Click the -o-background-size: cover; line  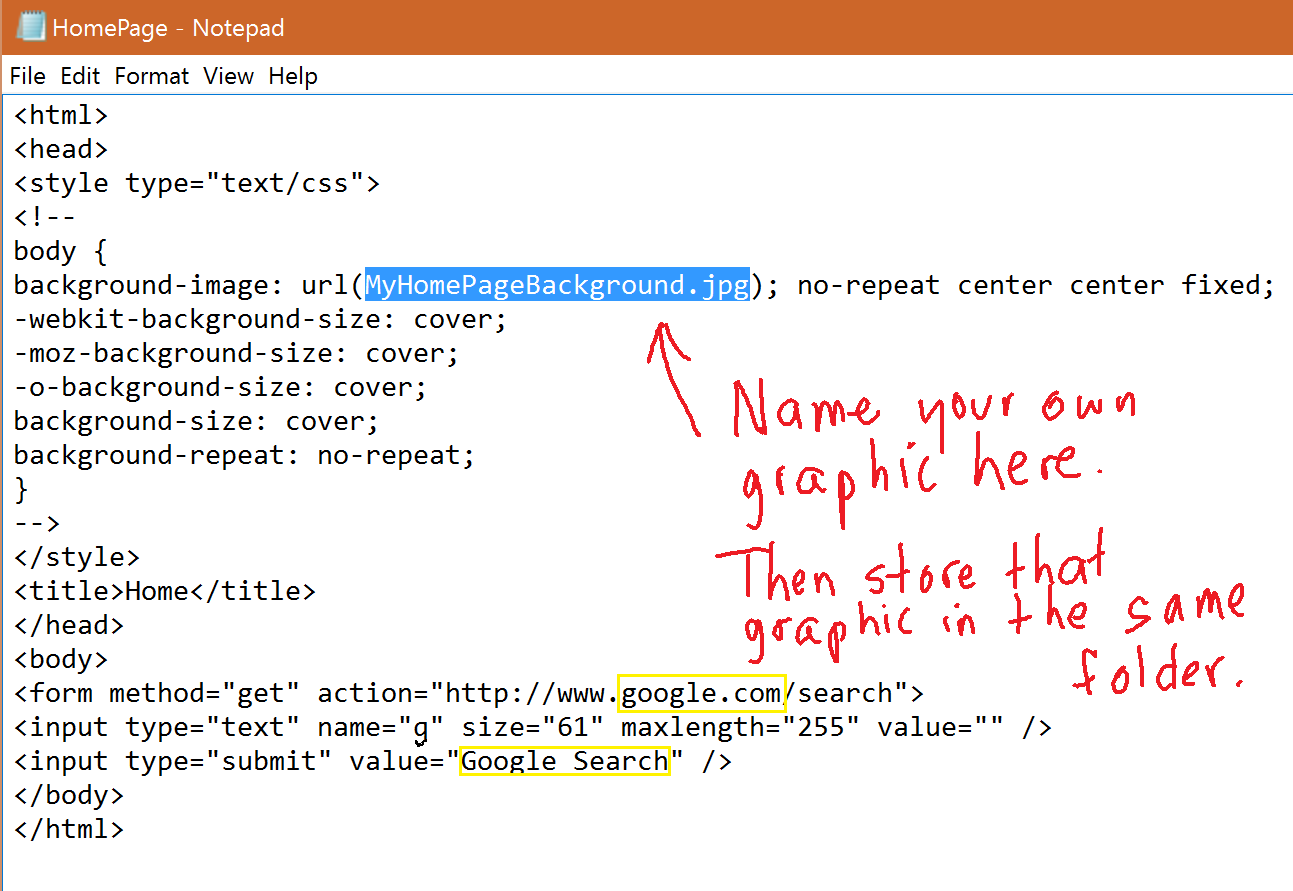click(221, 388)
